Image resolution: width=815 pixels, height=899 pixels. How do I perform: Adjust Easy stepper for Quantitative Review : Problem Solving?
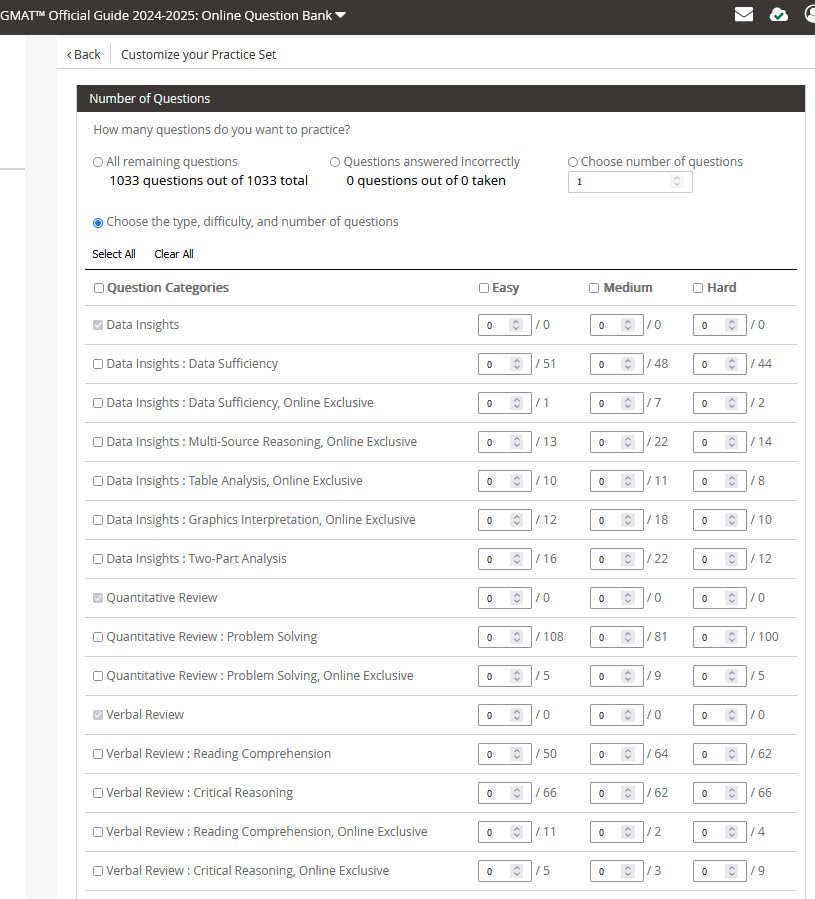pyautogui.click(x=517, y=637)
